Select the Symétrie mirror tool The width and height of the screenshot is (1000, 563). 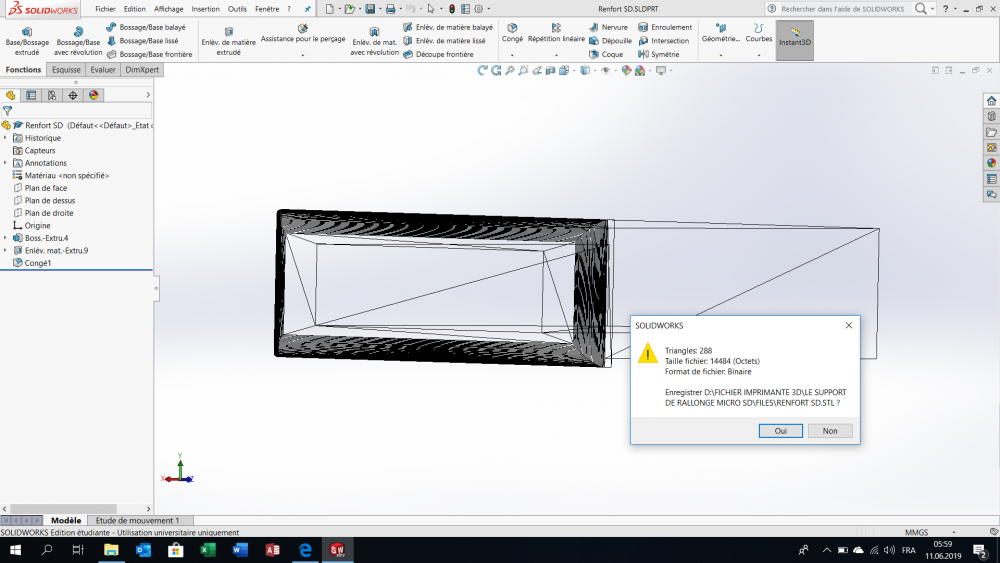tap(659, 54)
